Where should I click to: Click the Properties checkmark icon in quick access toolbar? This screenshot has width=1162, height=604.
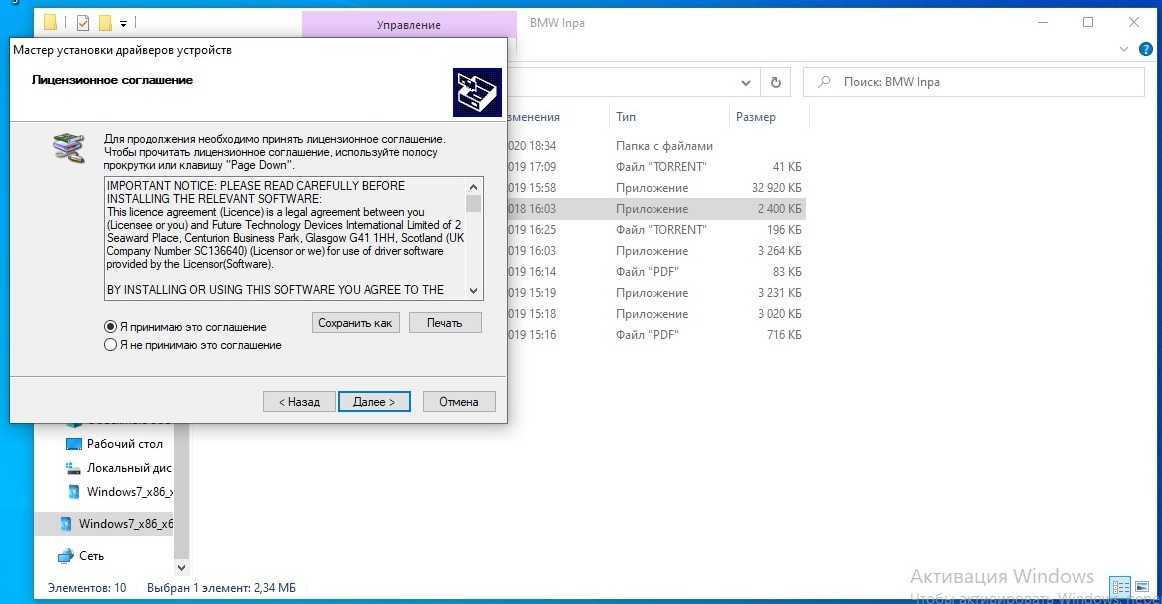[x=82, y=22]
